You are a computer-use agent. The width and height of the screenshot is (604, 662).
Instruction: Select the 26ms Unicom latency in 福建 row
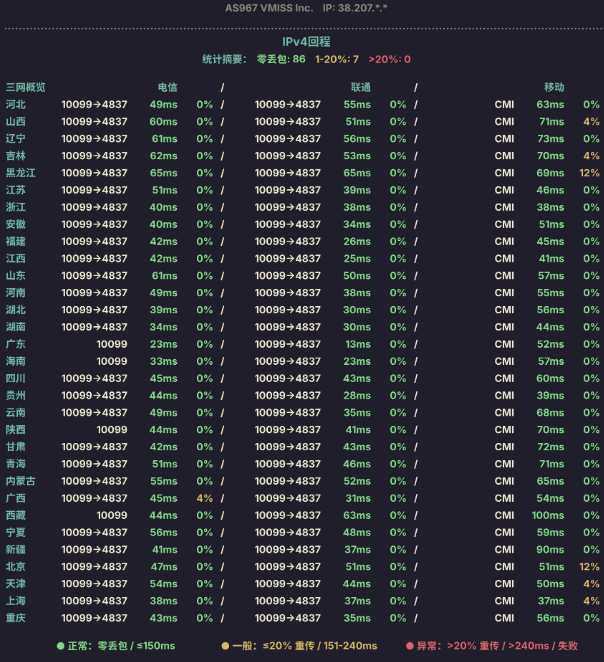click(x=357, y=241)
